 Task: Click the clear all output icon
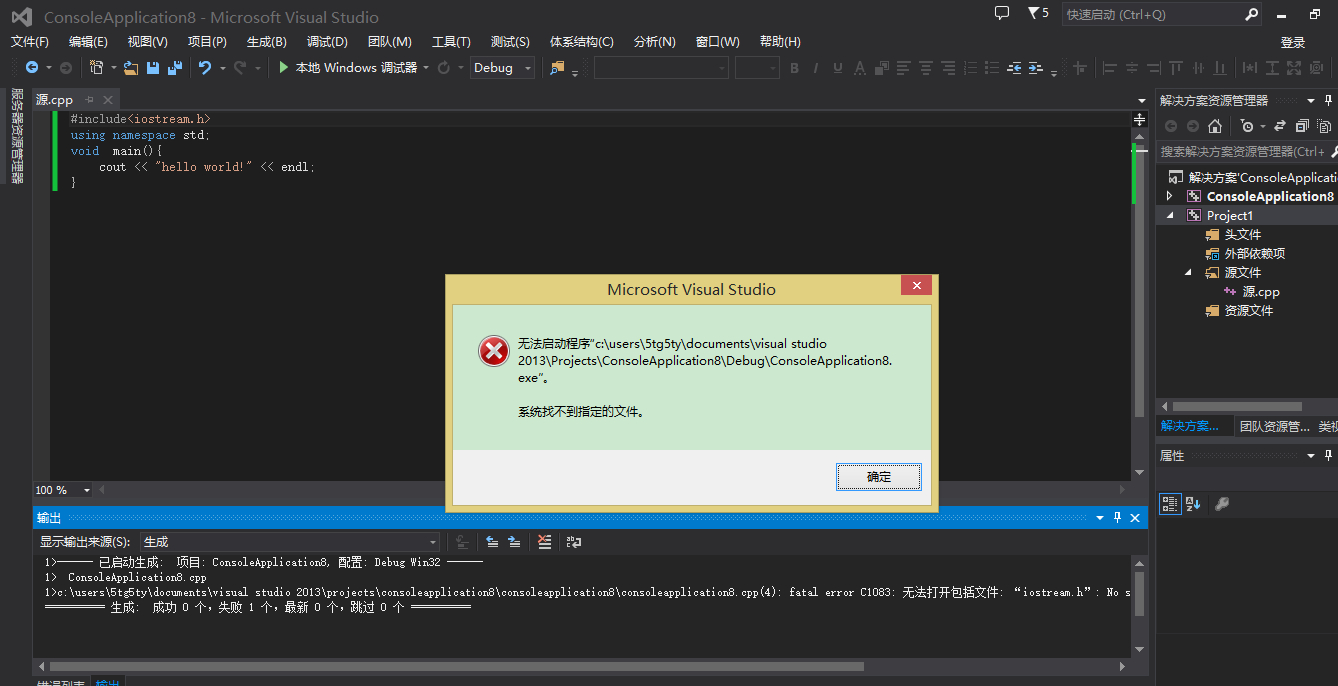(544, 542)
